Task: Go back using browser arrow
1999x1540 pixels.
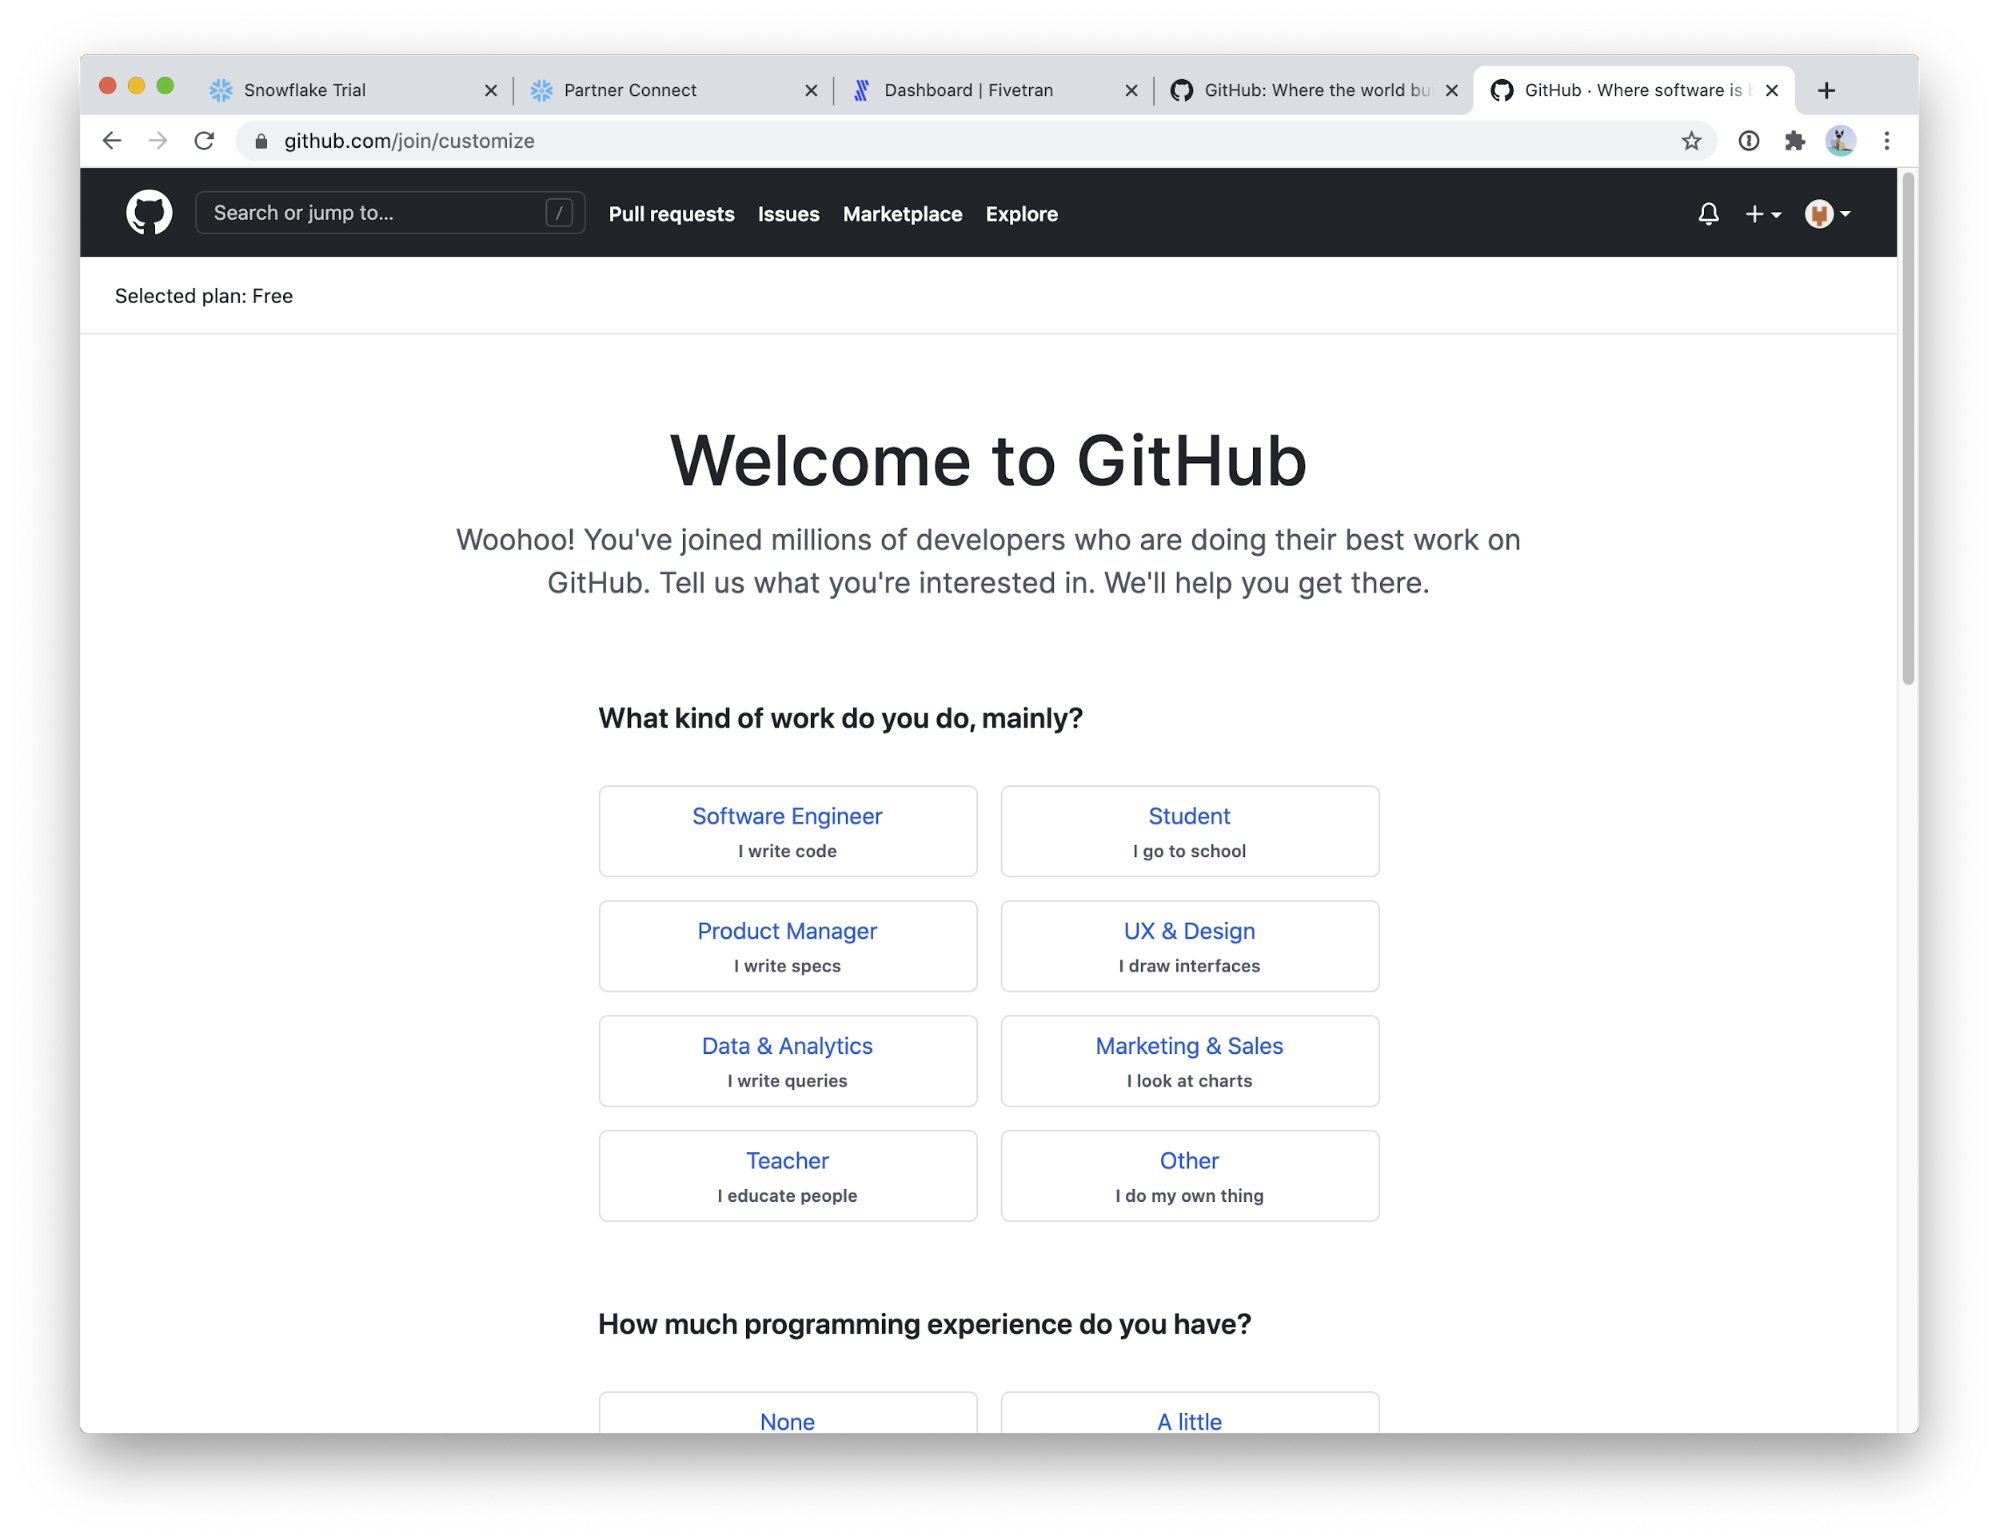Action: coord(112,141)
